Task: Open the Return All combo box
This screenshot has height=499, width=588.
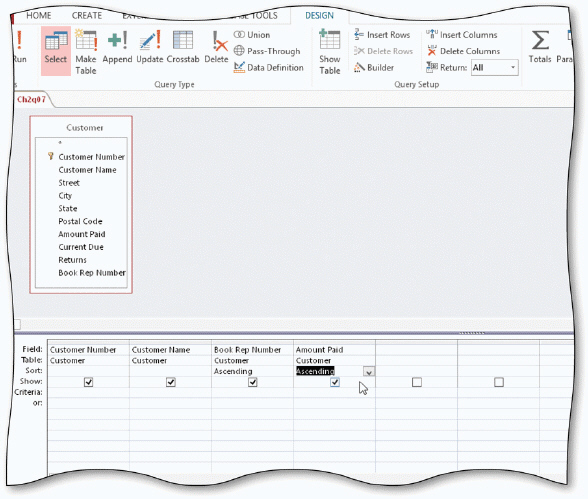Action: 495,67
